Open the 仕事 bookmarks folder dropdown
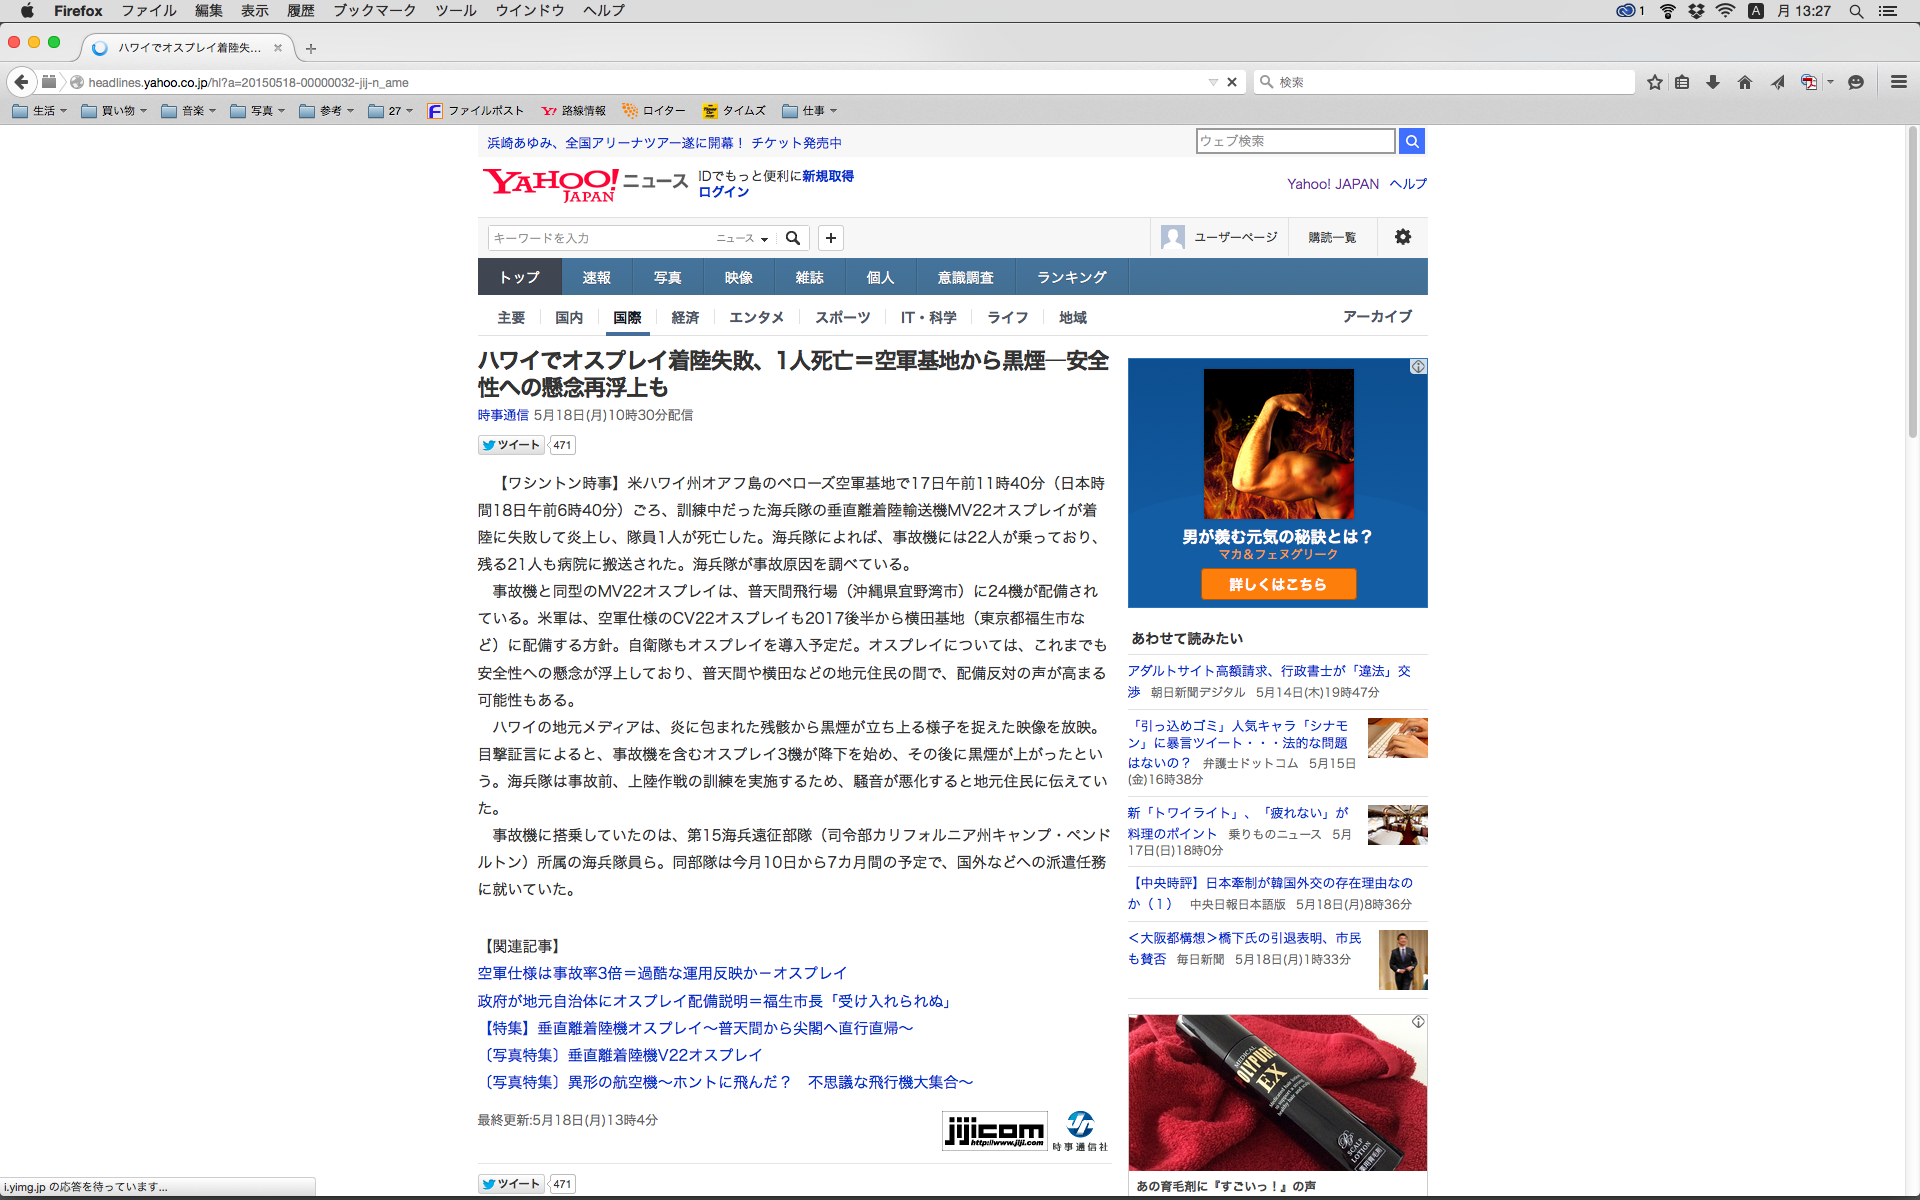1920x1200 pixels. 810,111
